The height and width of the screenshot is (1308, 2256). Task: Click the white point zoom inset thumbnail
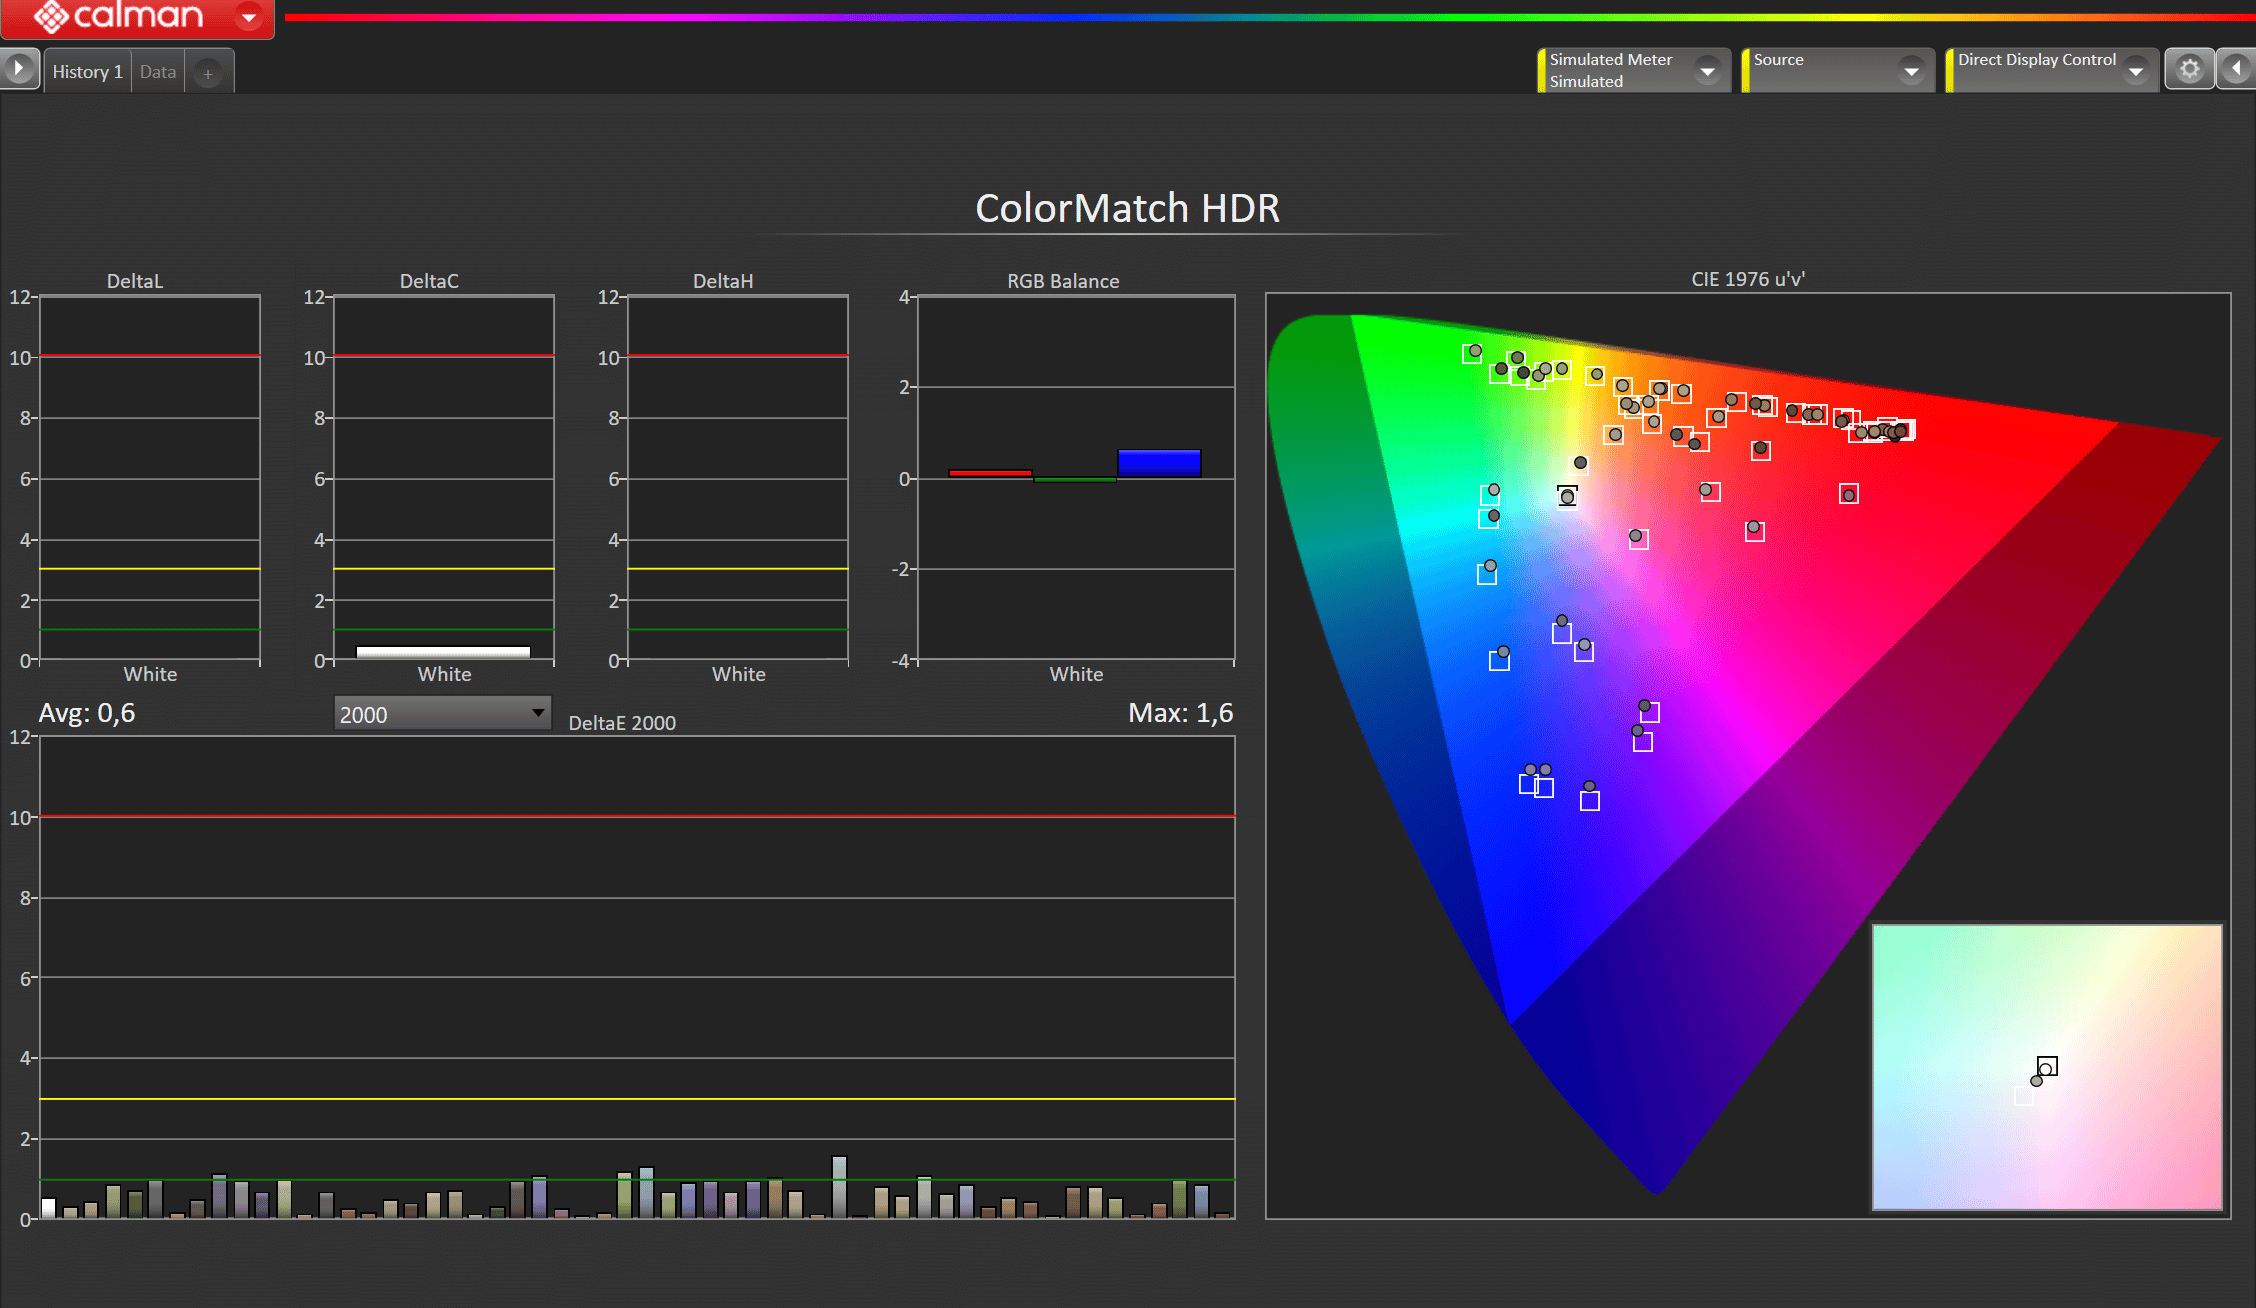click(2046, 1066)
